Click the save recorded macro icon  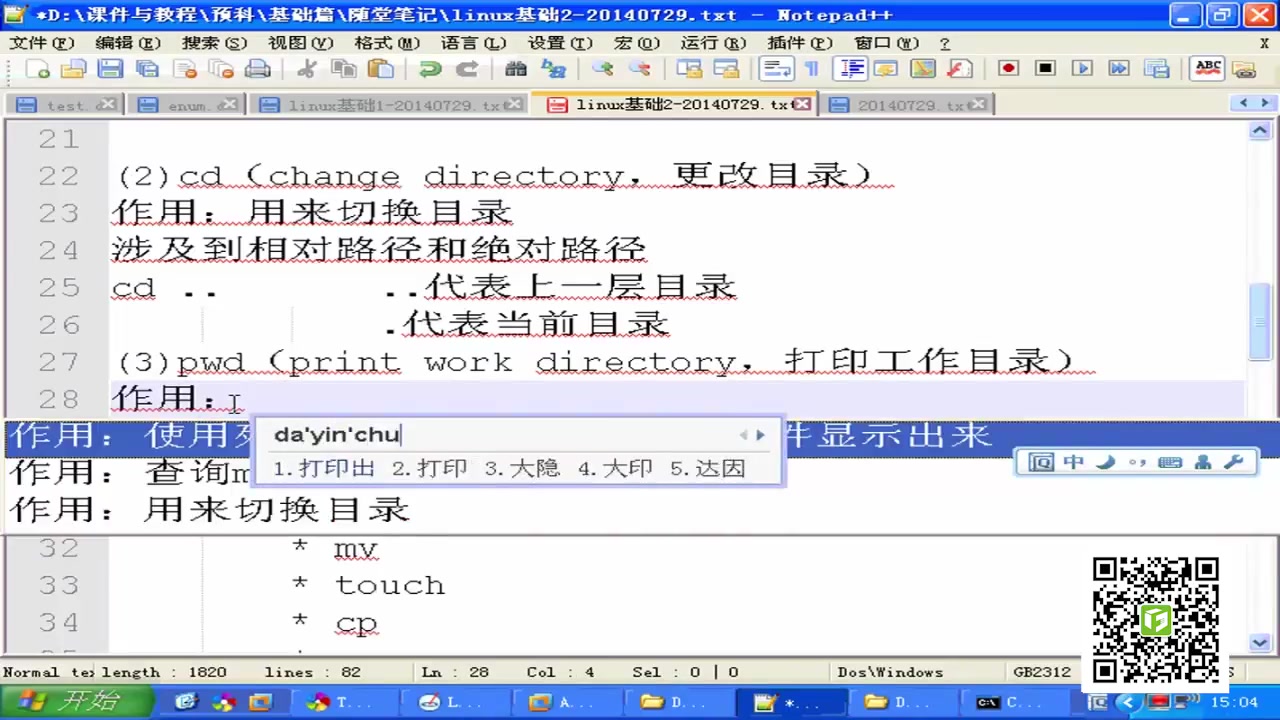(1156, 68)
